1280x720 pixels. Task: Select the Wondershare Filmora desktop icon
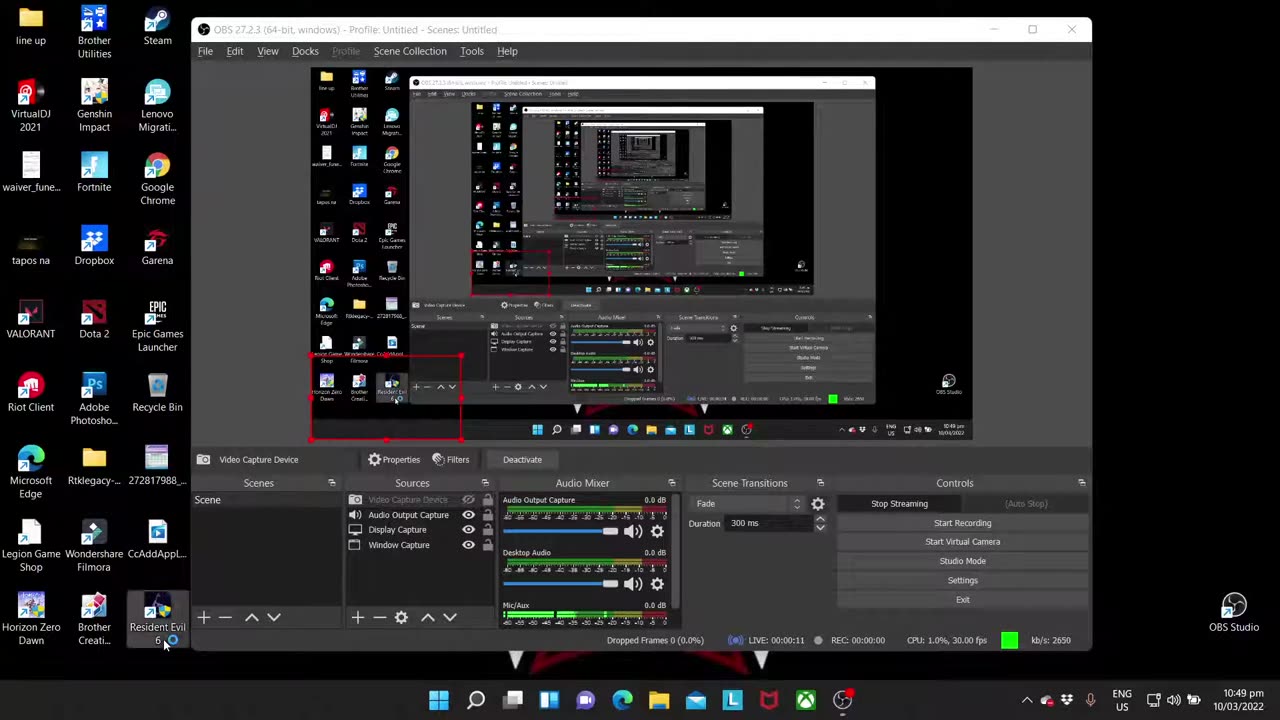pos(94,547)
